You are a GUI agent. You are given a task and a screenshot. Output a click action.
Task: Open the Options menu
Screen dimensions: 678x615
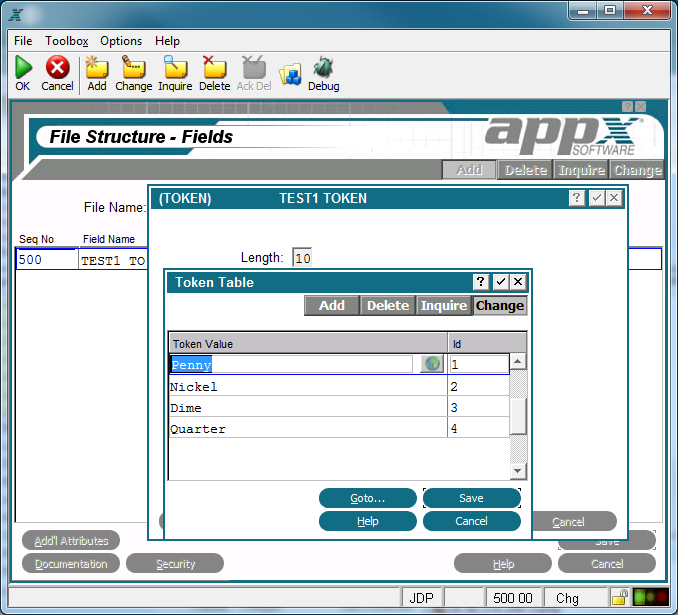pyautogui.click(x=121, y=41)
